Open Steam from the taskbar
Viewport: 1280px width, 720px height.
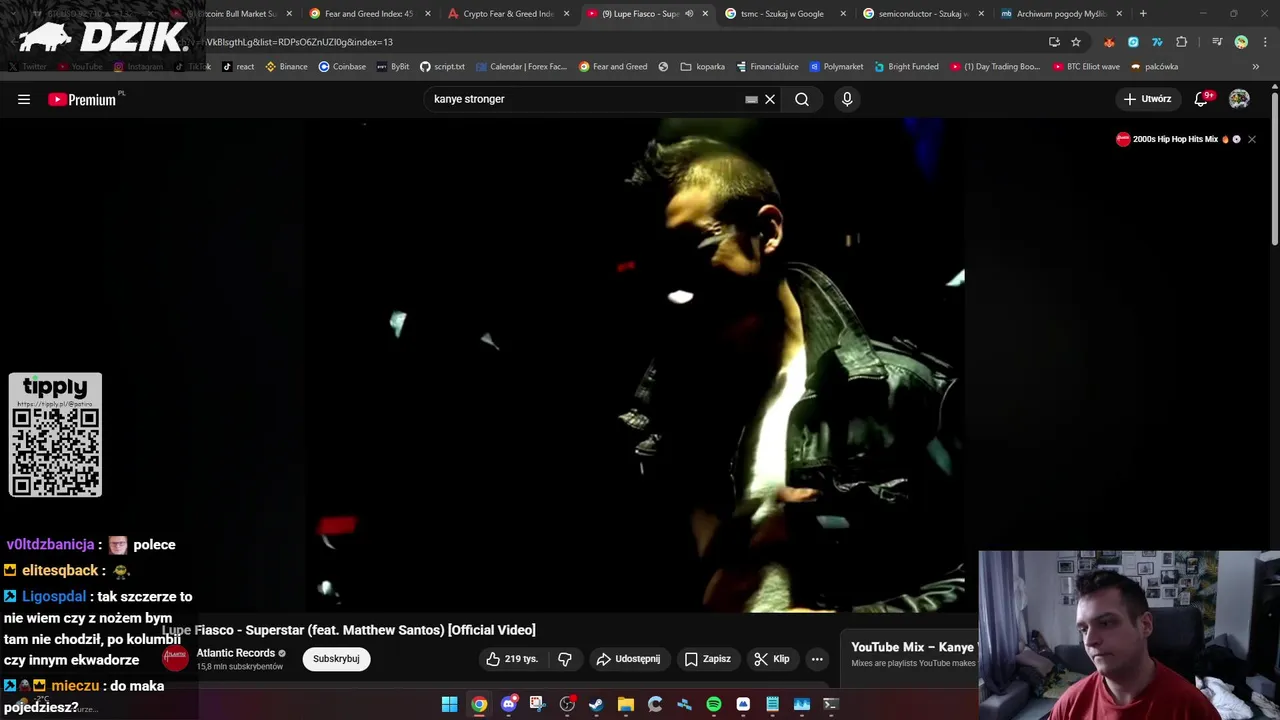[x=596, y=705]
